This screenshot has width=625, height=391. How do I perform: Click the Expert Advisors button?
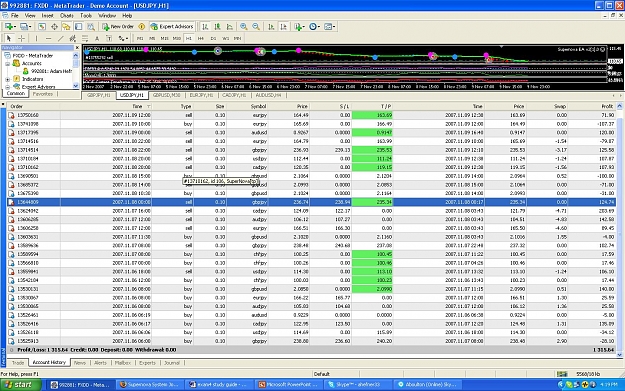point(172,27)
